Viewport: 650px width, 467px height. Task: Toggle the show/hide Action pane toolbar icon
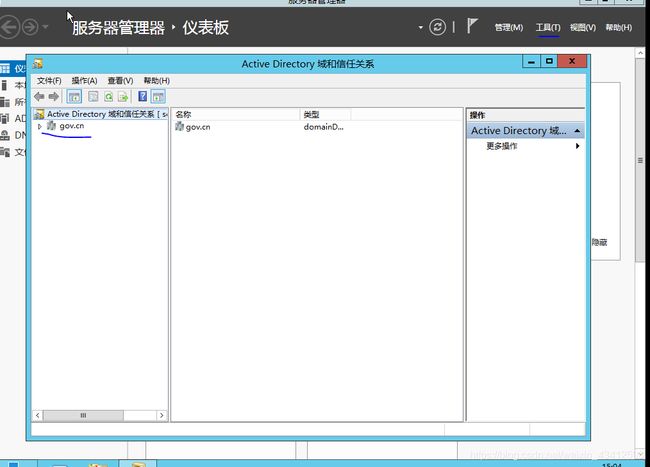point(158,97)
